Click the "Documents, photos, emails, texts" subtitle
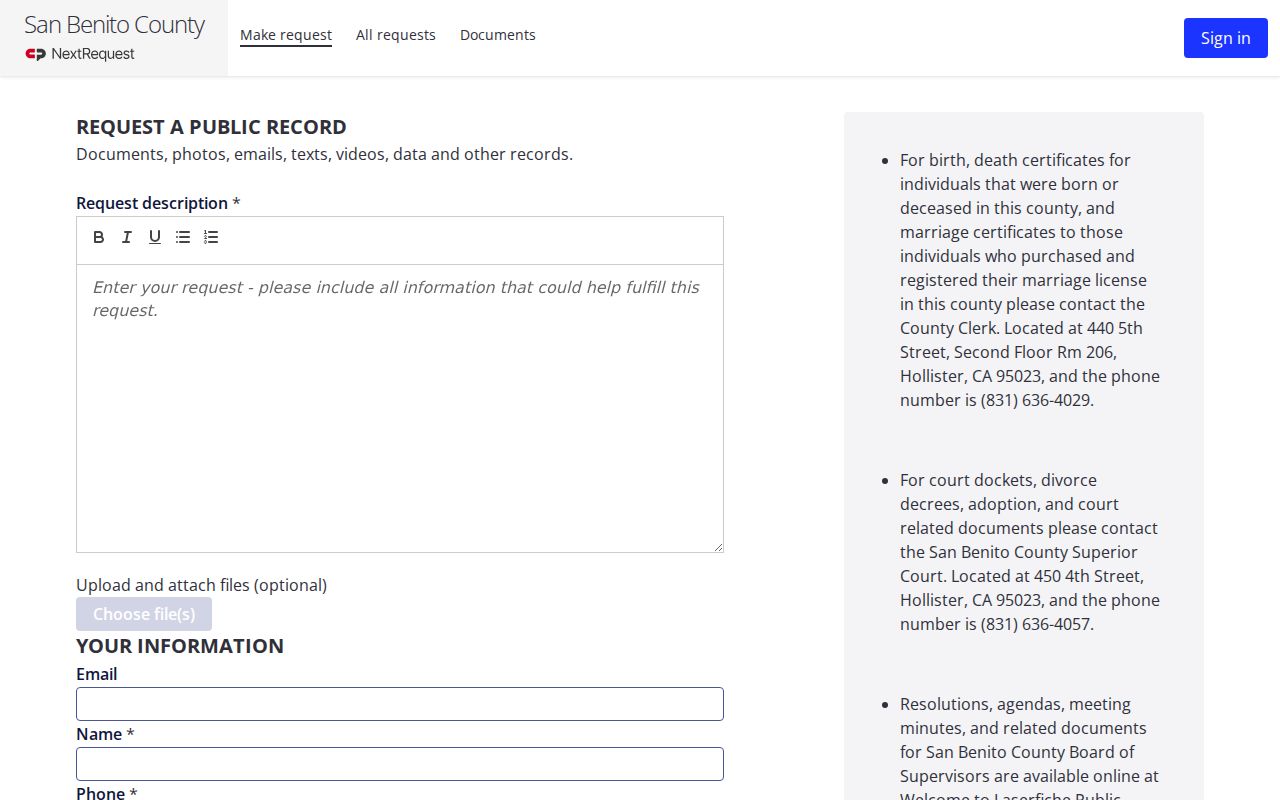The image size is (1280, 800). [x=325, y=154]
